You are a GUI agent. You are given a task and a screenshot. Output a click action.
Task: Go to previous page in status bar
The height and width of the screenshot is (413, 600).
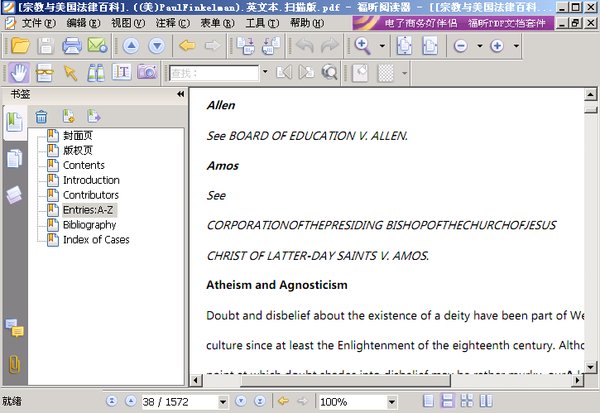(x=130, y=401)
